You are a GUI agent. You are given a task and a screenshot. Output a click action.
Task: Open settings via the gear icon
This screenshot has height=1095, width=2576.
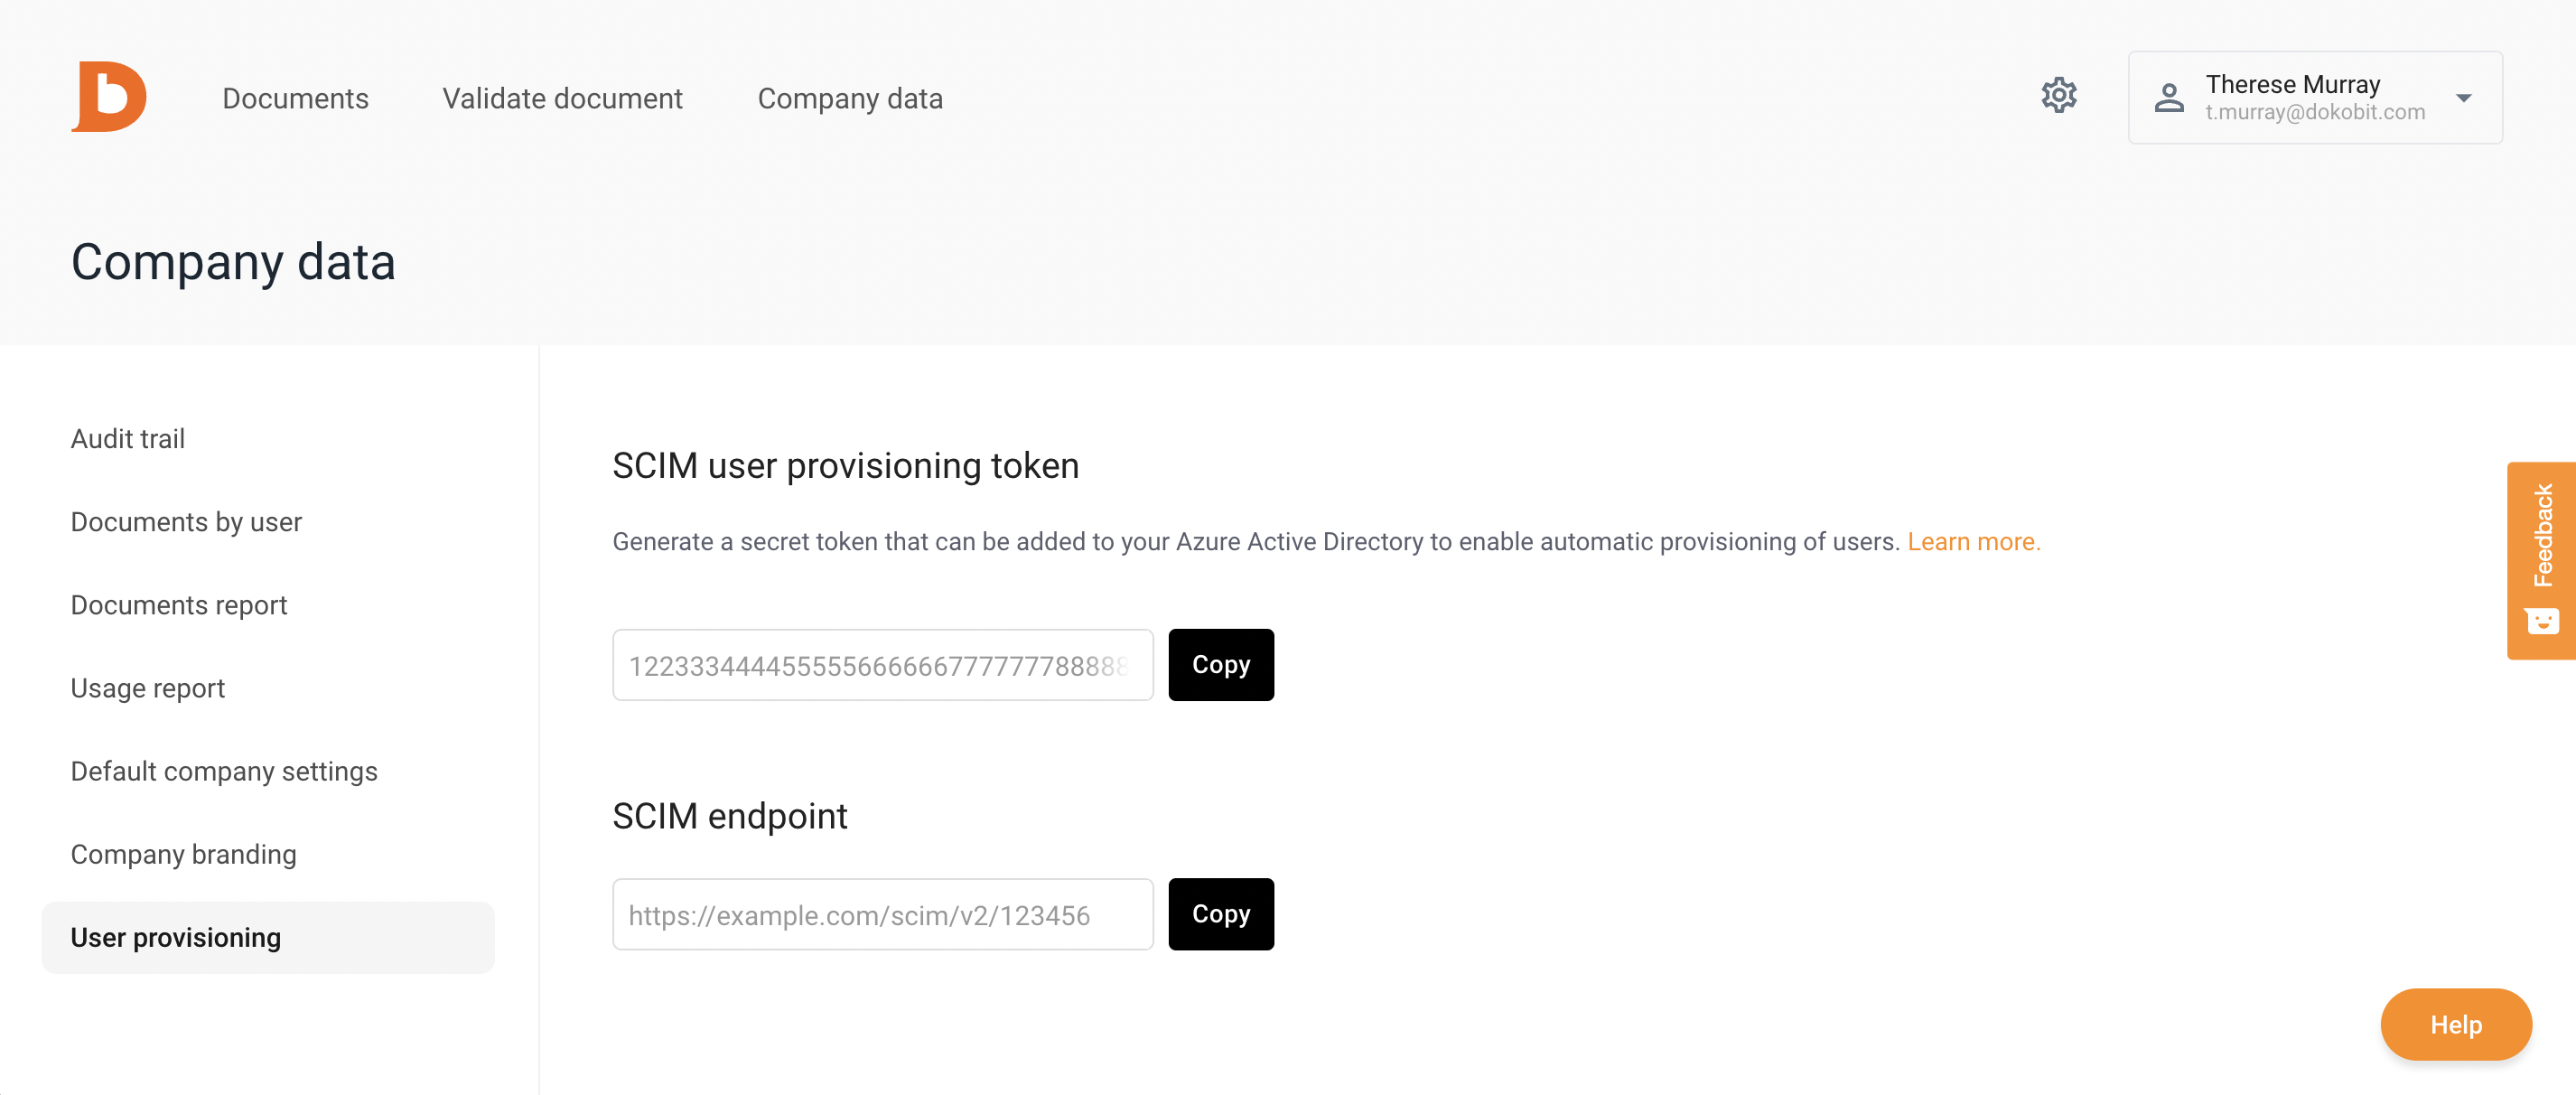point(2059,96)
